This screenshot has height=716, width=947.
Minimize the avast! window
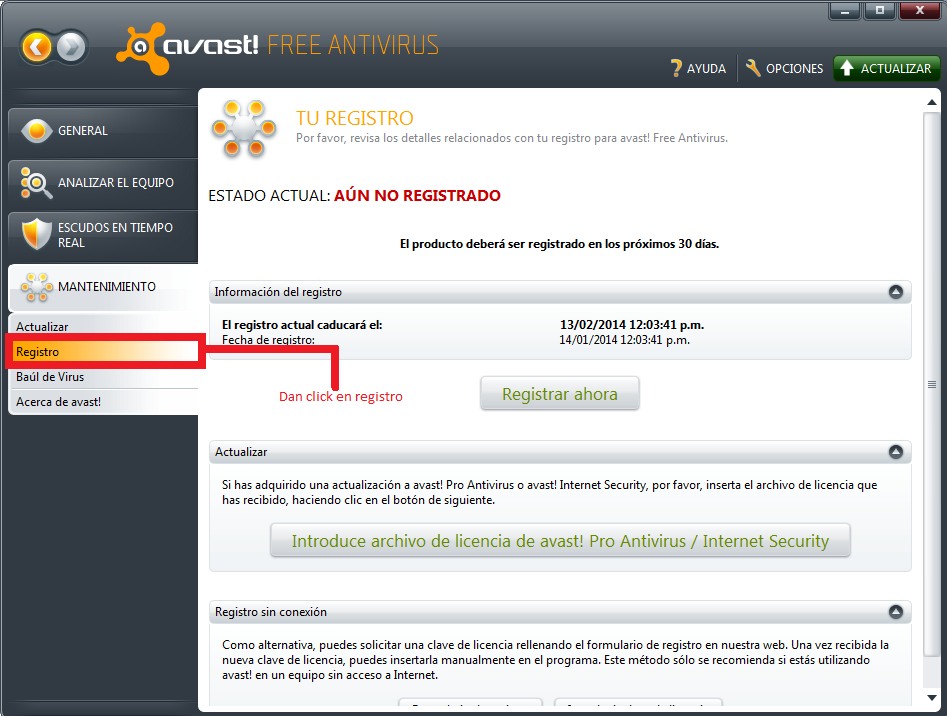click(x=844, y=11)
